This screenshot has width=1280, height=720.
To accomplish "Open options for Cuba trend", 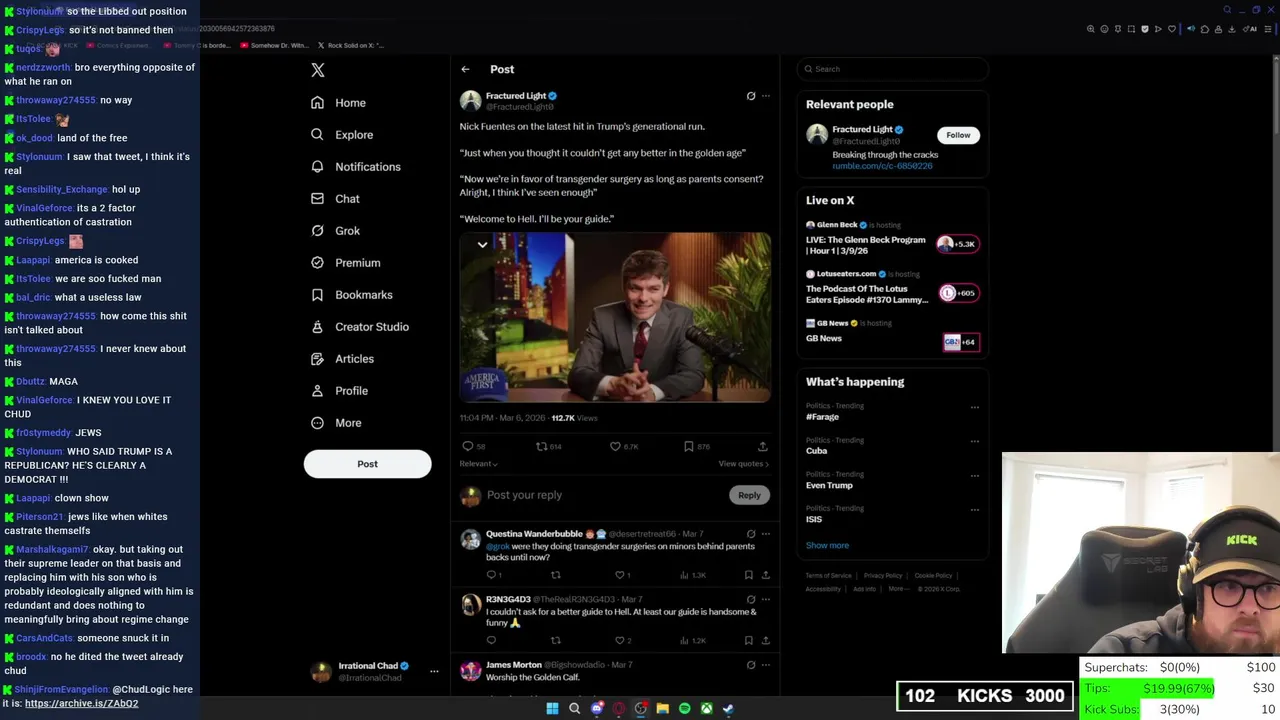I will pos(975,442).
